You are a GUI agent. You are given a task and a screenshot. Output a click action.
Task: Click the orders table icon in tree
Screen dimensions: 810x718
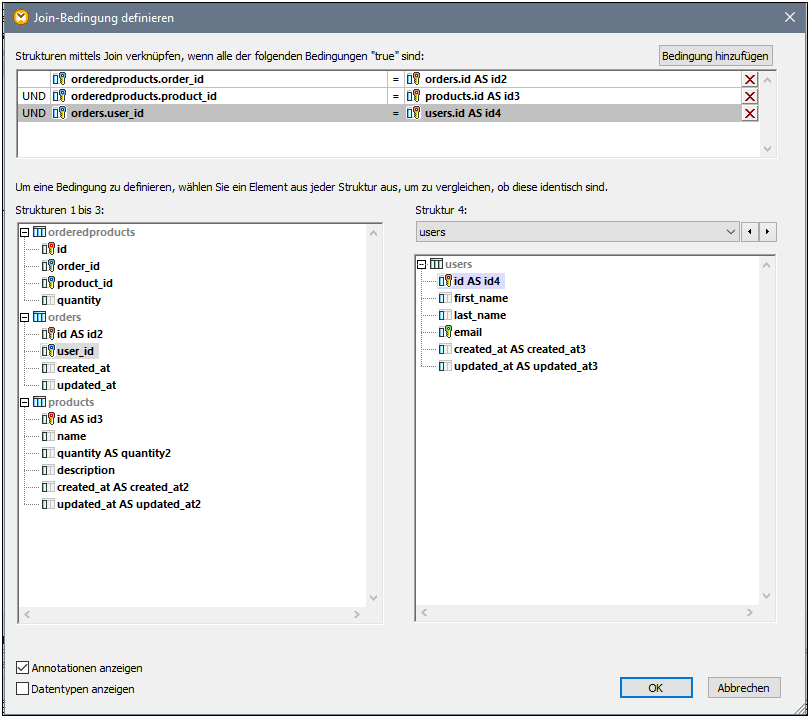click(40, 317)
